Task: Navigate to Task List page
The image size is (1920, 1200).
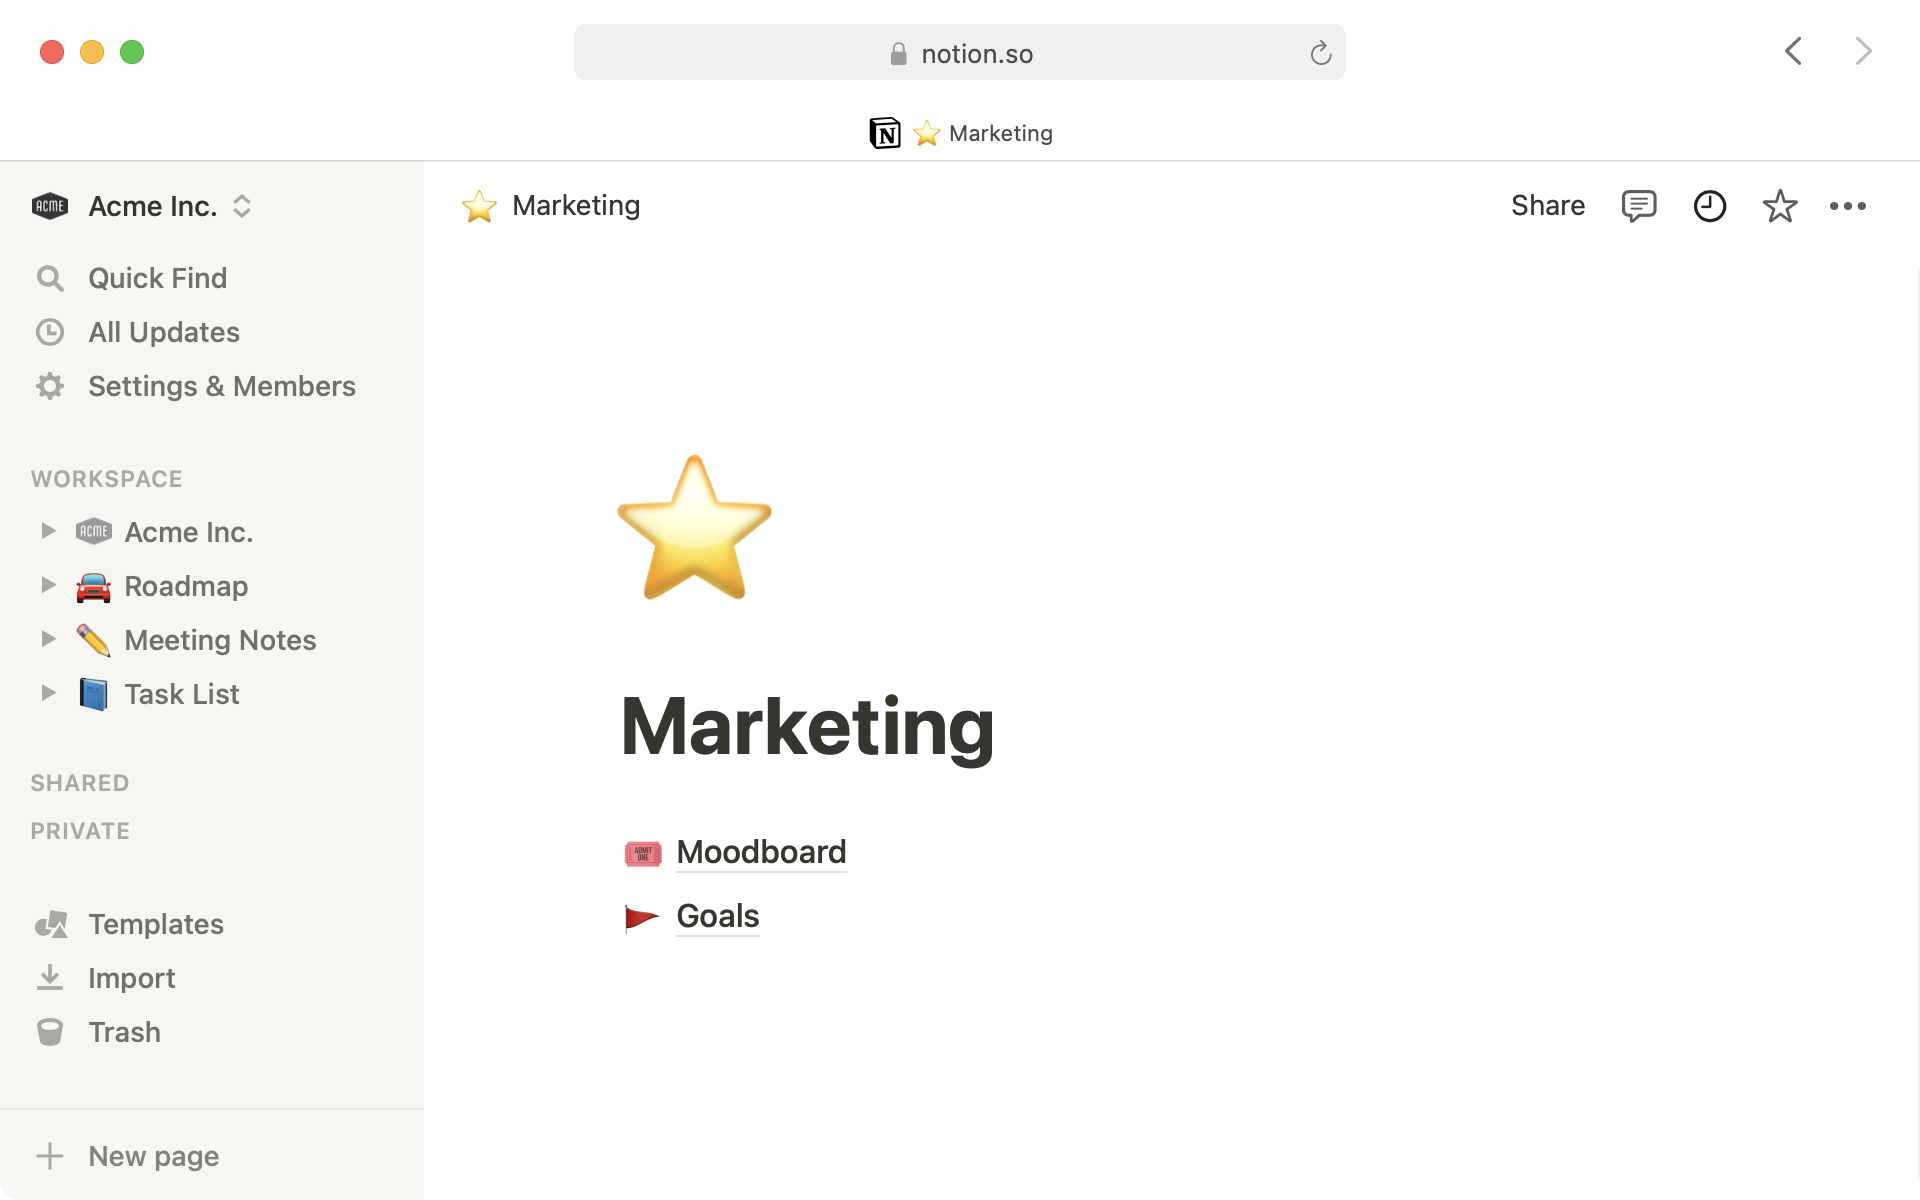Action: 181,694
